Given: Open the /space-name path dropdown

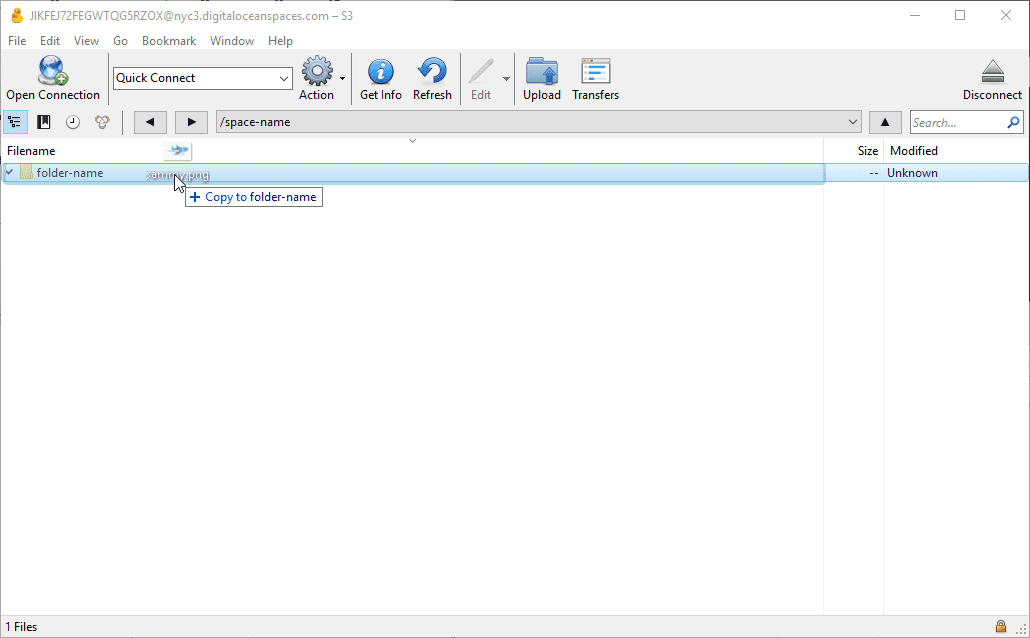Looking at the screenshot, I should [852, 122].
